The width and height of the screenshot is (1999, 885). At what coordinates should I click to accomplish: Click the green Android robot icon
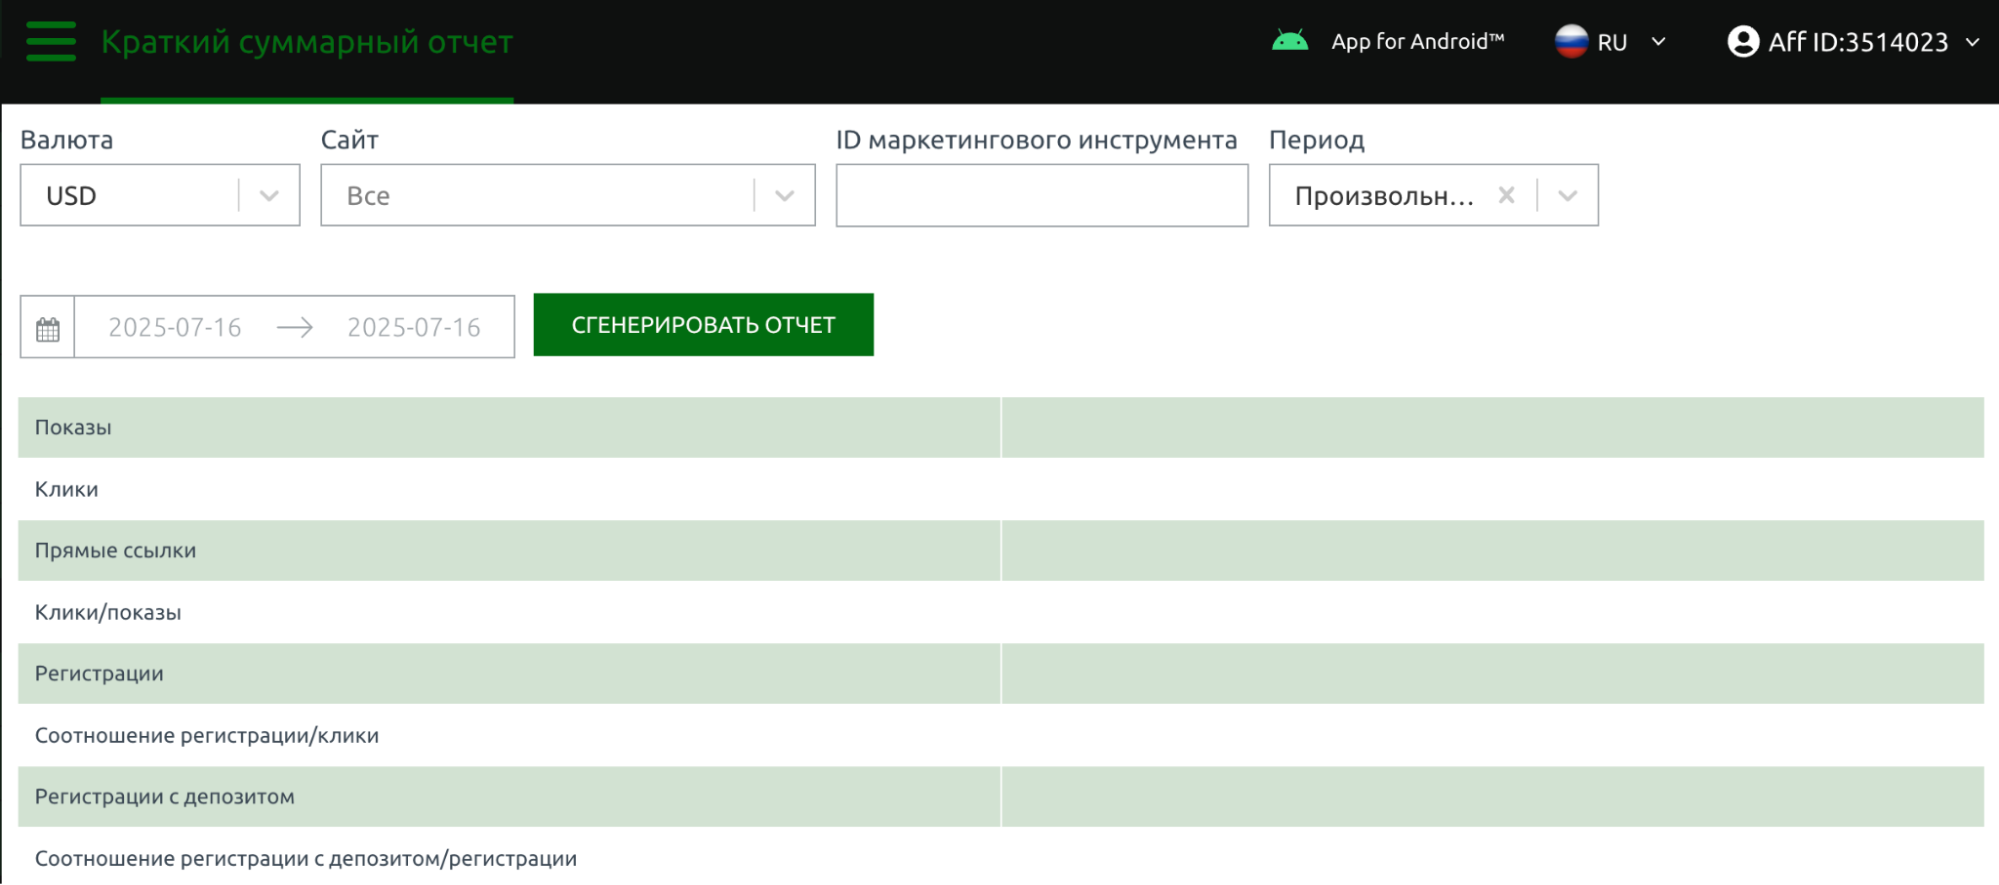point(1290,42)
